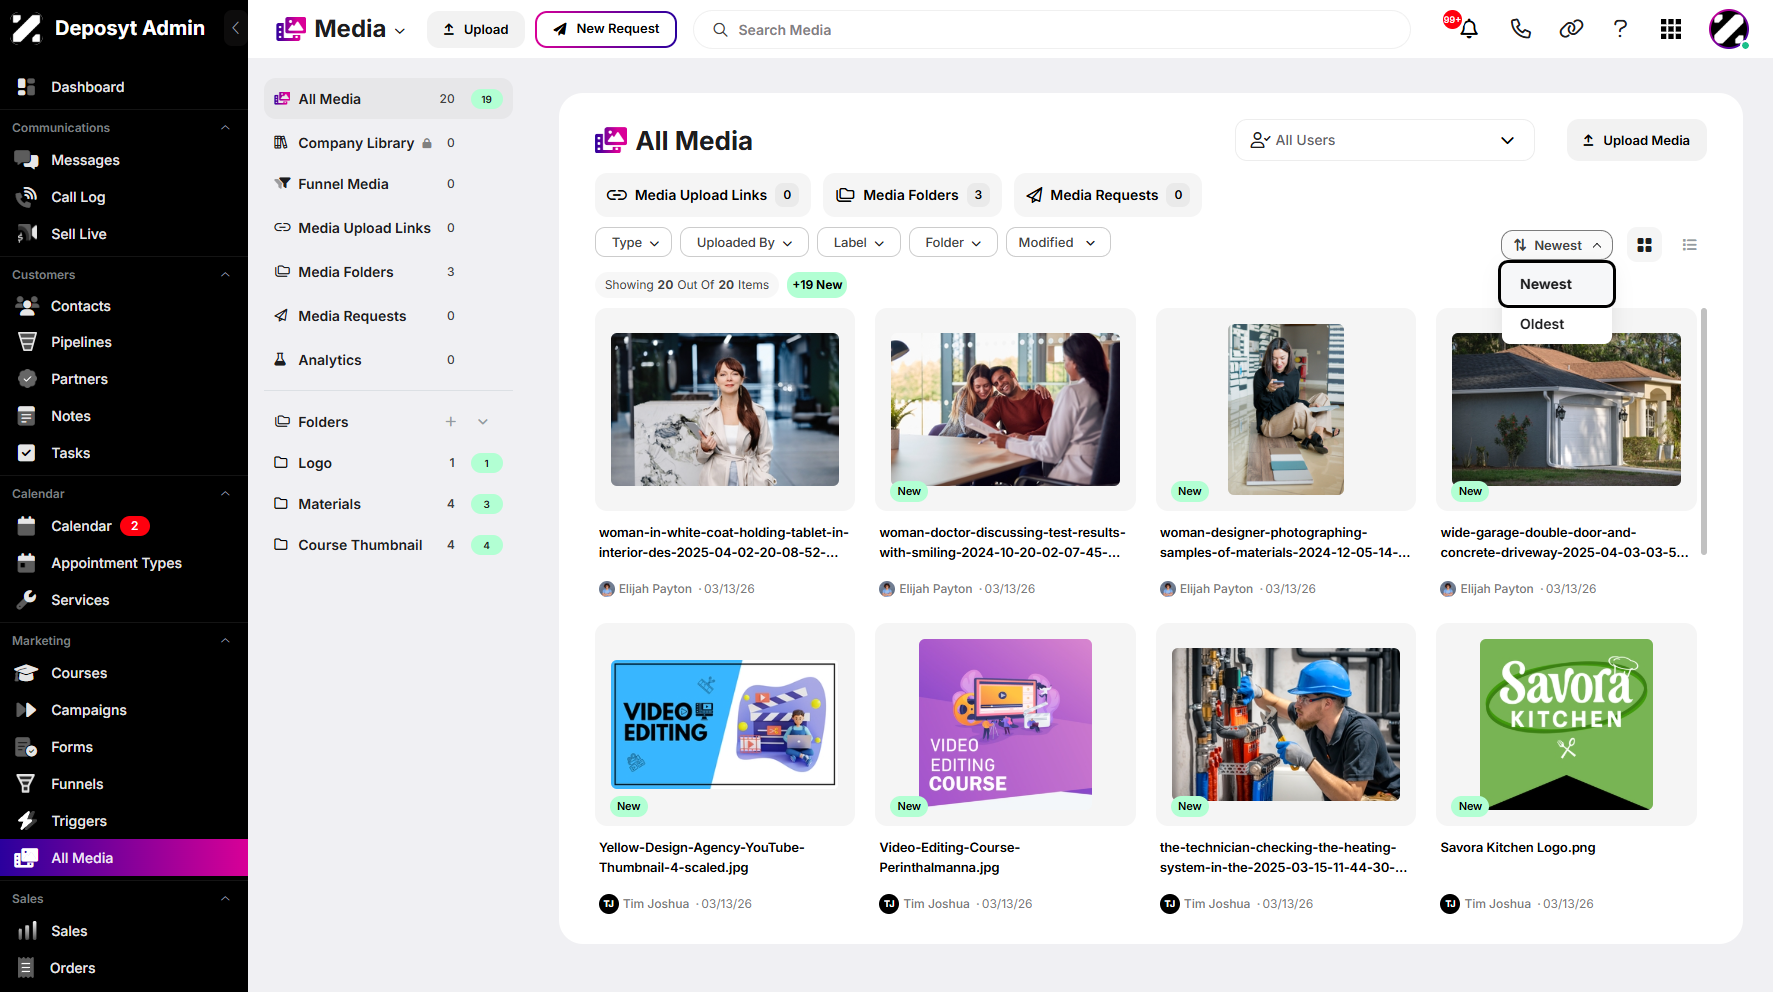Collapse the sidebar with the arrow
This screenshot has height=992, width=1773.
tap(235, 28)
